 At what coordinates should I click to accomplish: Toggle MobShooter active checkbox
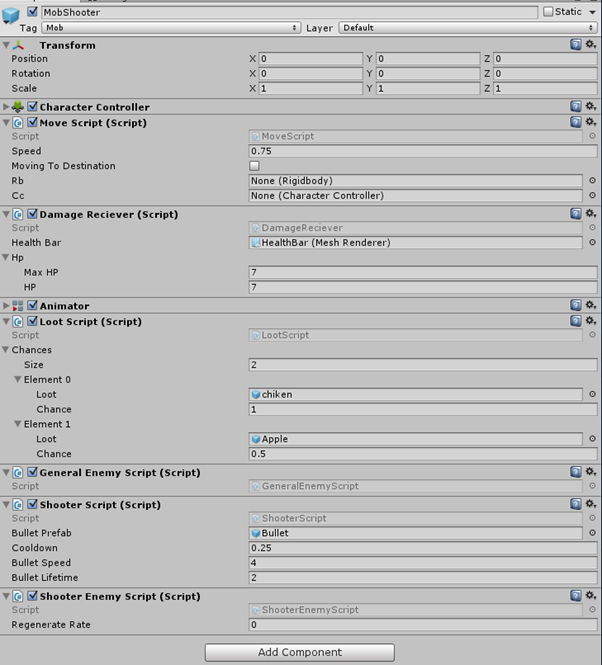click(32, 11)
